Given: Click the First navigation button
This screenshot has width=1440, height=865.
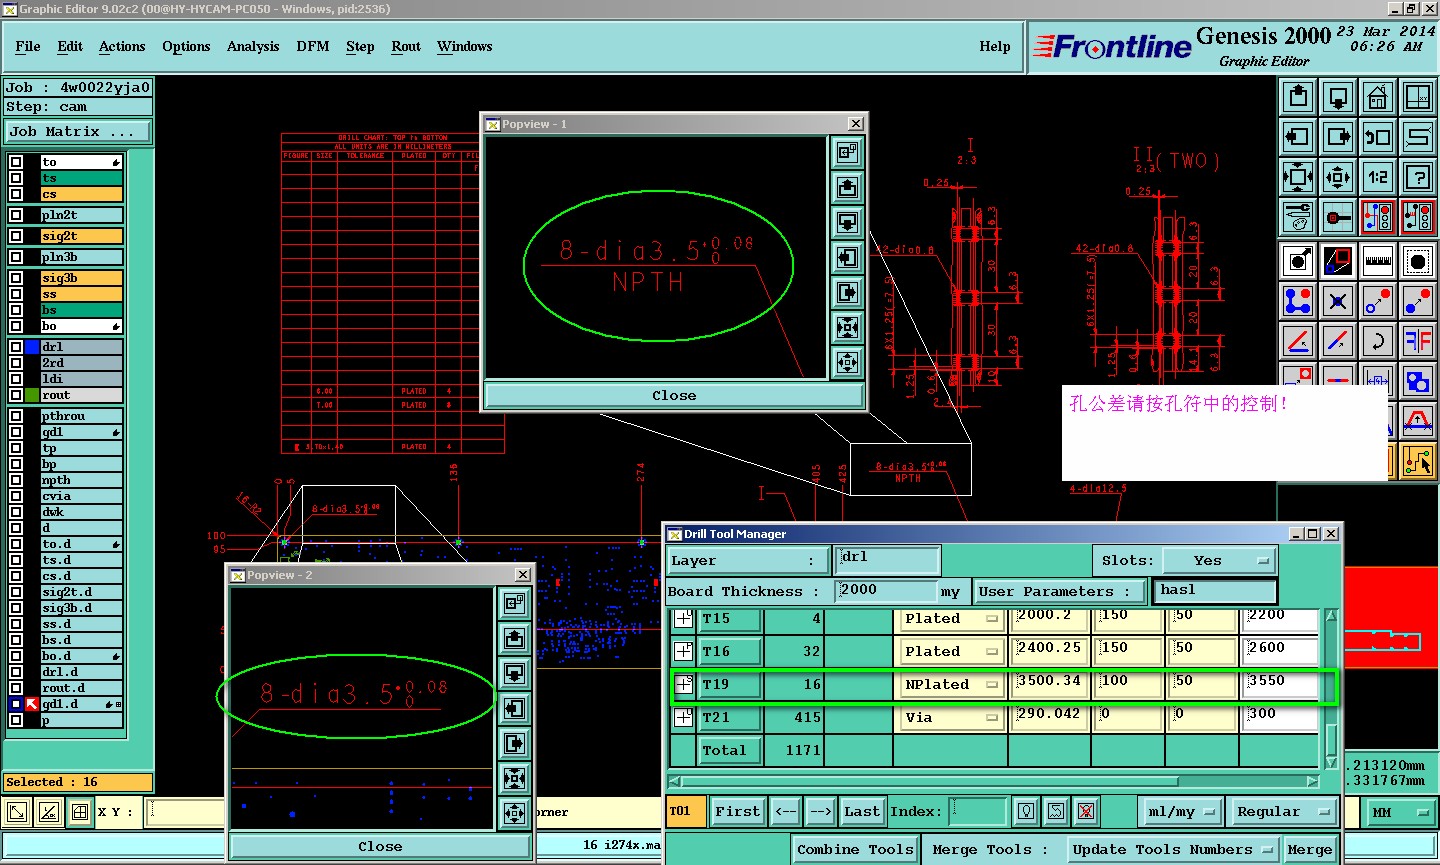Looking at the screenshot, I should pyautogui.click(x=738, y=811).
